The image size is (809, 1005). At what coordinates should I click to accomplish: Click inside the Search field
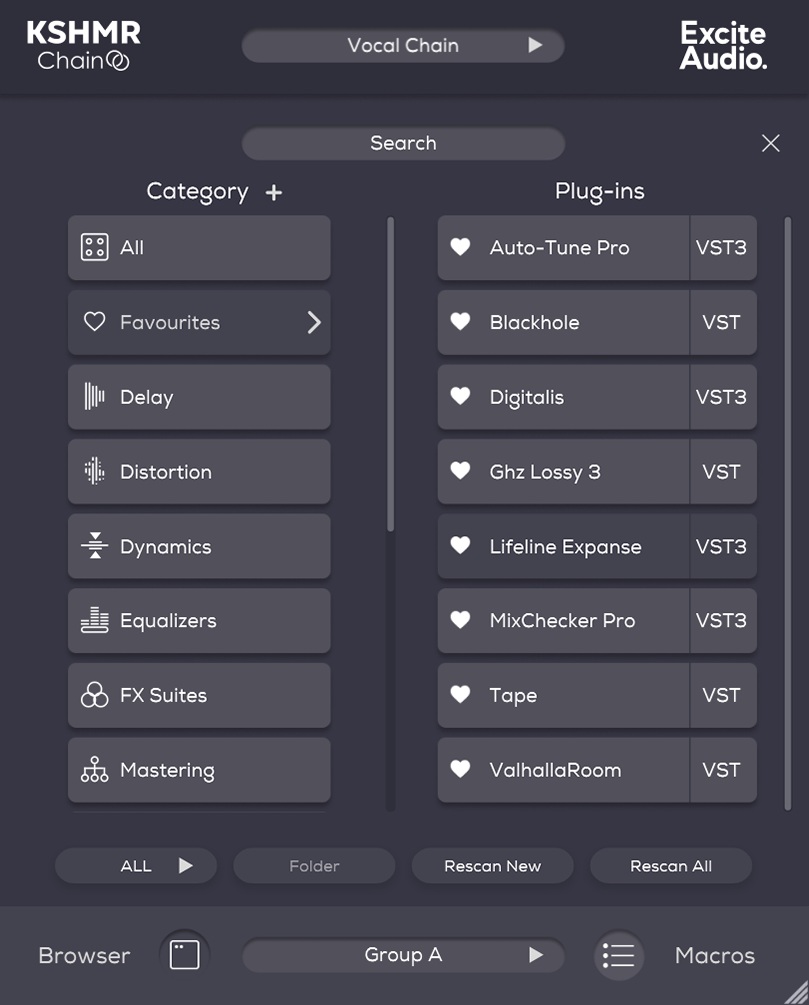click(403, 143)
